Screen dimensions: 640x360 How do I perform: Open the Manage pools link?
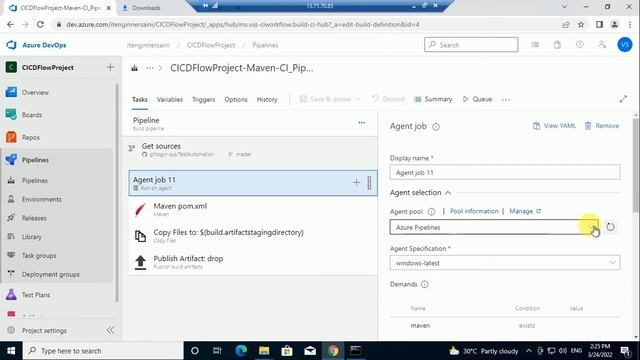pos(525,211)
